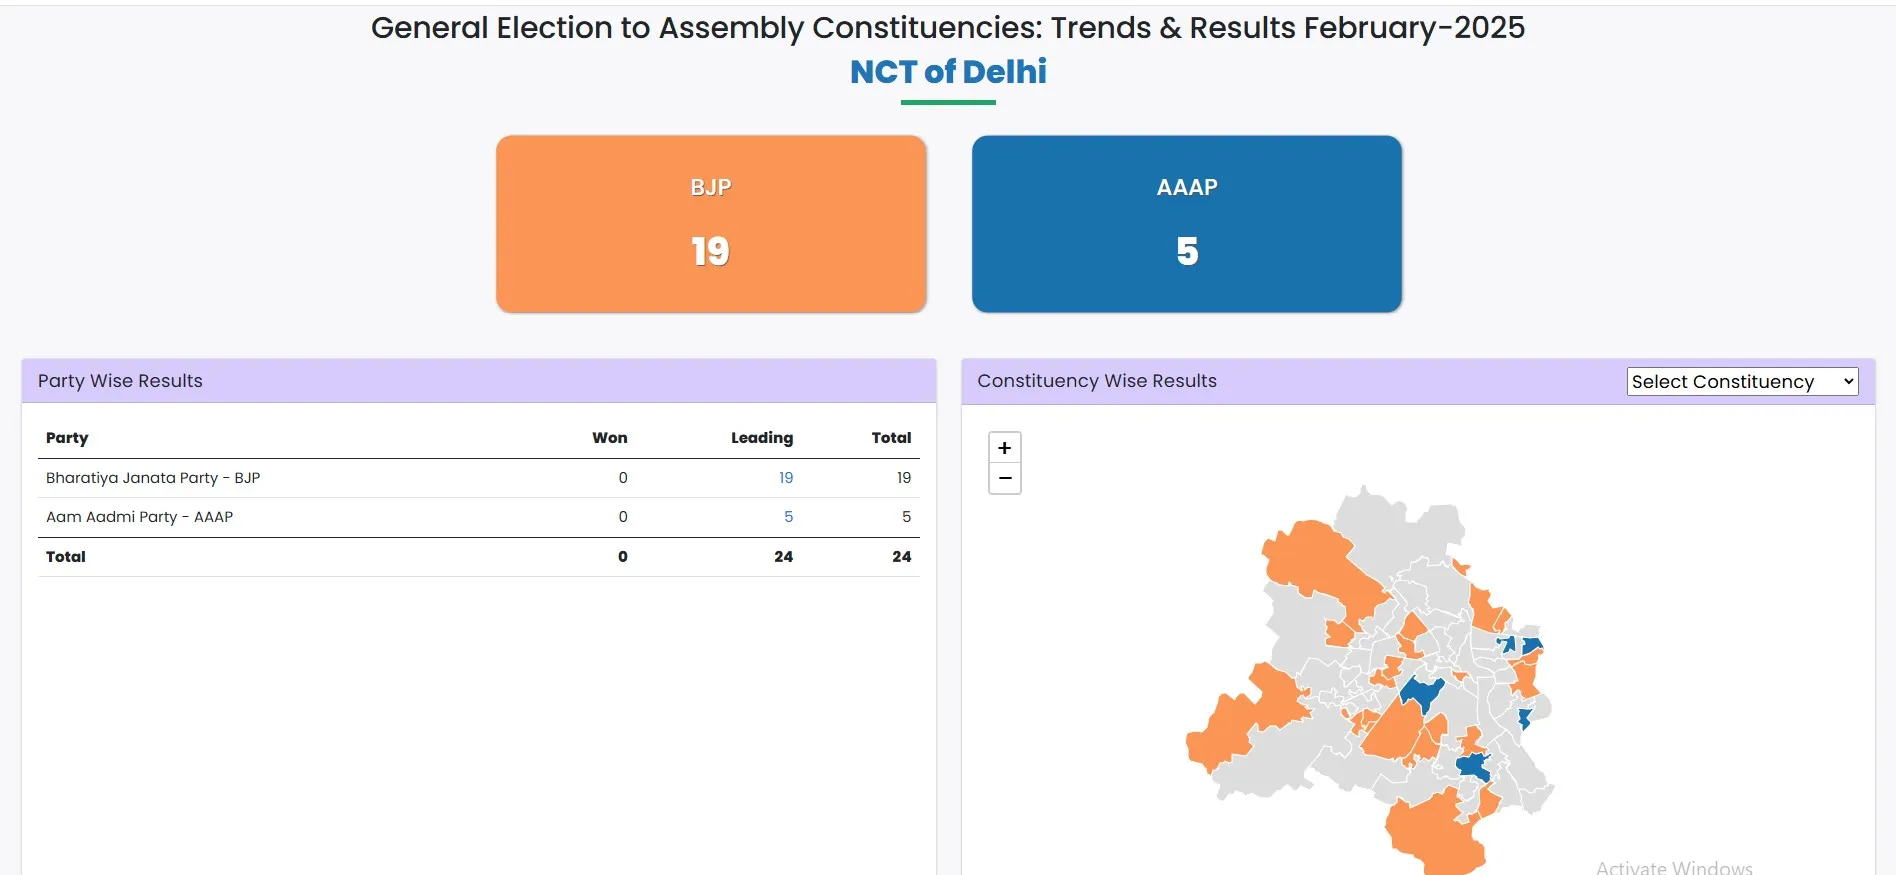This screenshot has height=875, width=1896.
Task: Click the AAAP leading count link 5
Action: (x=789, y=517)
